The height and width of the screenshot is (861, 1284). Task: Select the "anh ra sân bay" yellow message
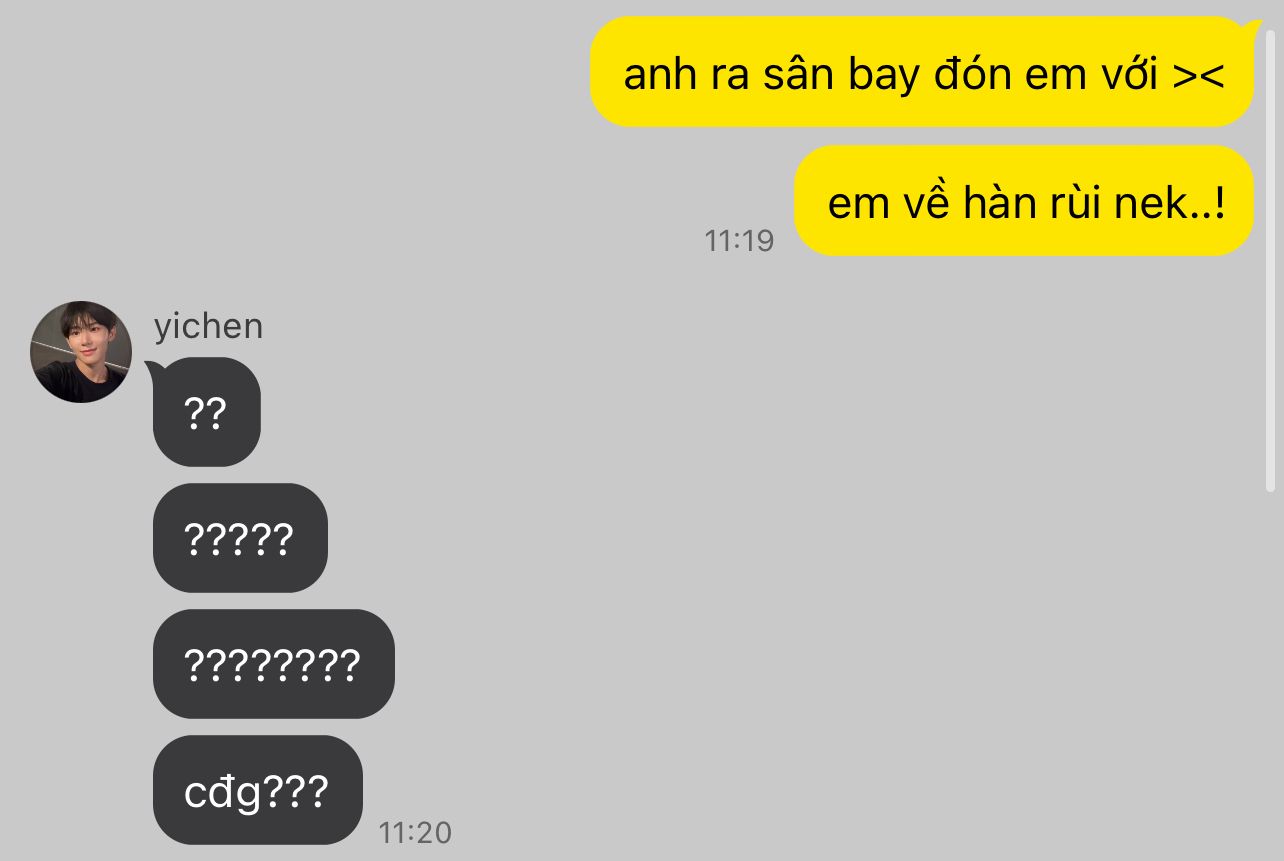pos(922,72)
